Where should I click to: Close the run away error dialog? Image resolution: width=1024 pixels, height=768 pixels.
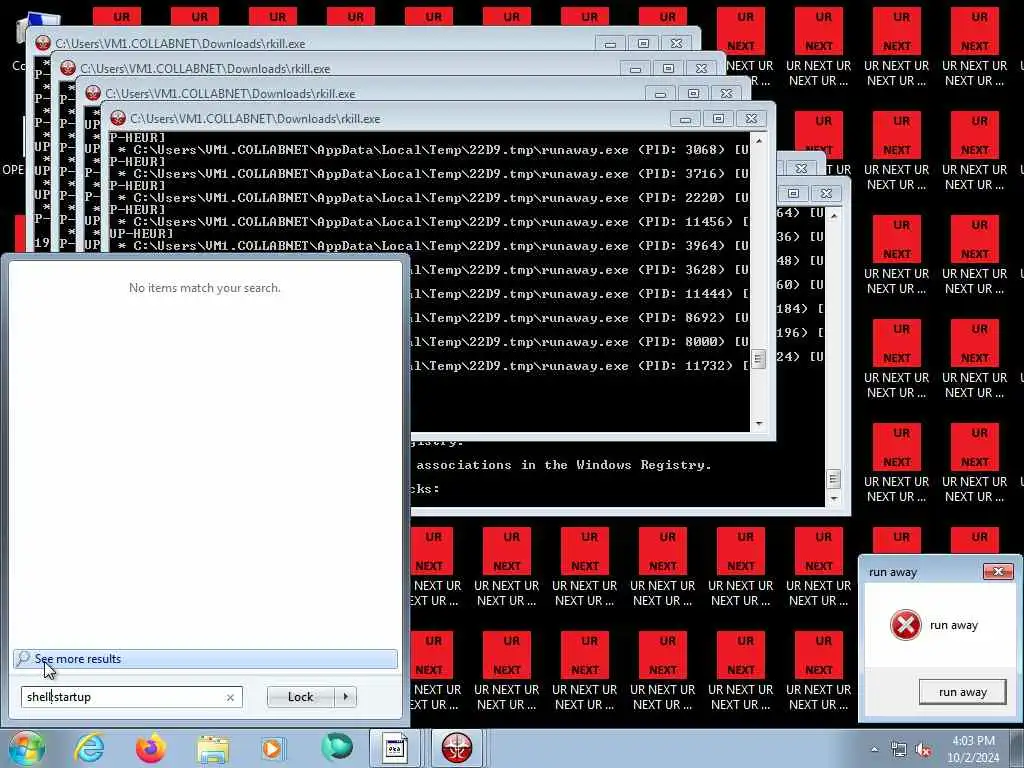point(998,571)
